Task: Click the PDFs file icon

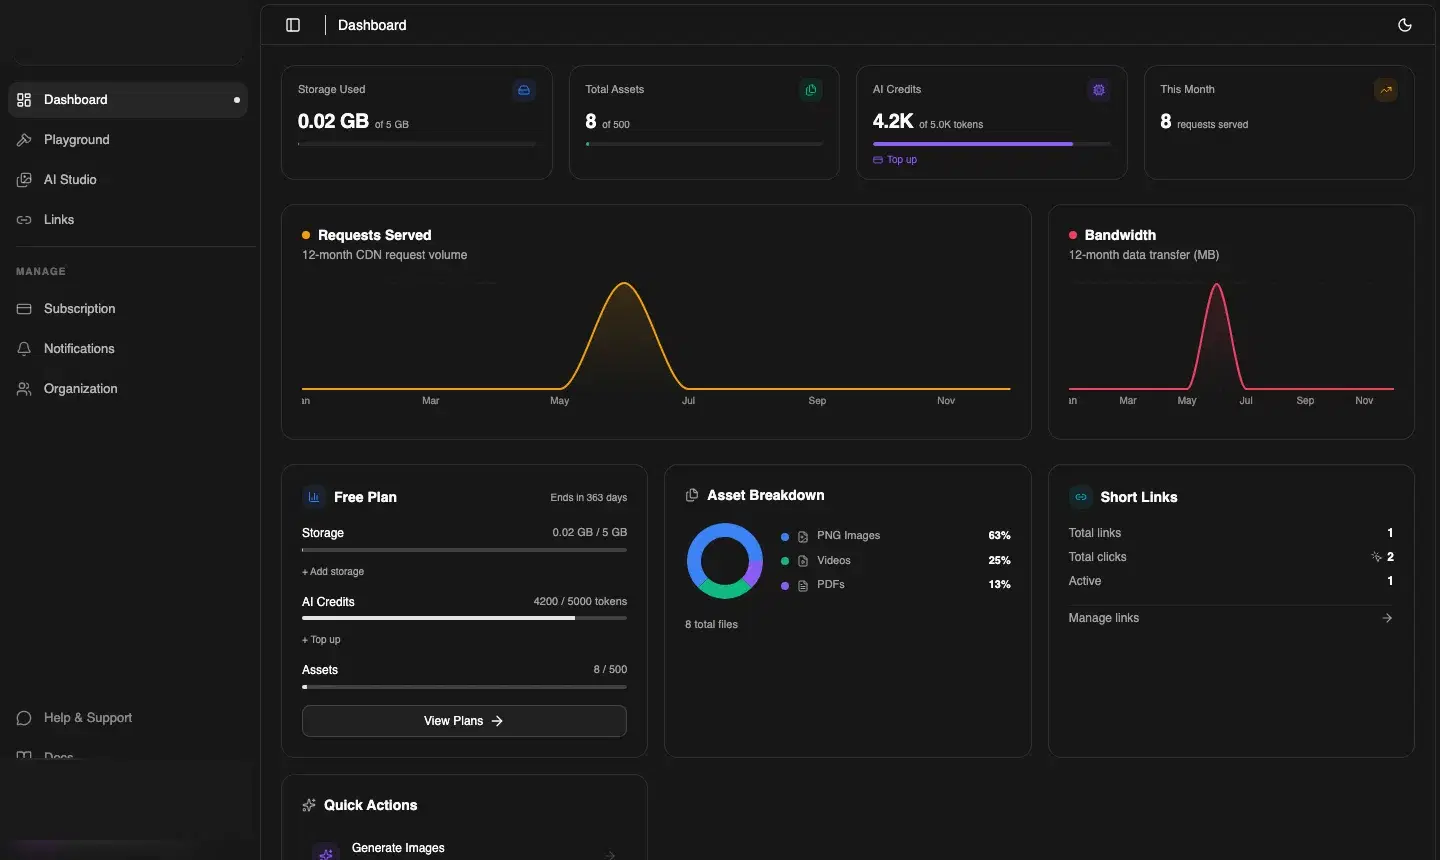Action: 803,585
